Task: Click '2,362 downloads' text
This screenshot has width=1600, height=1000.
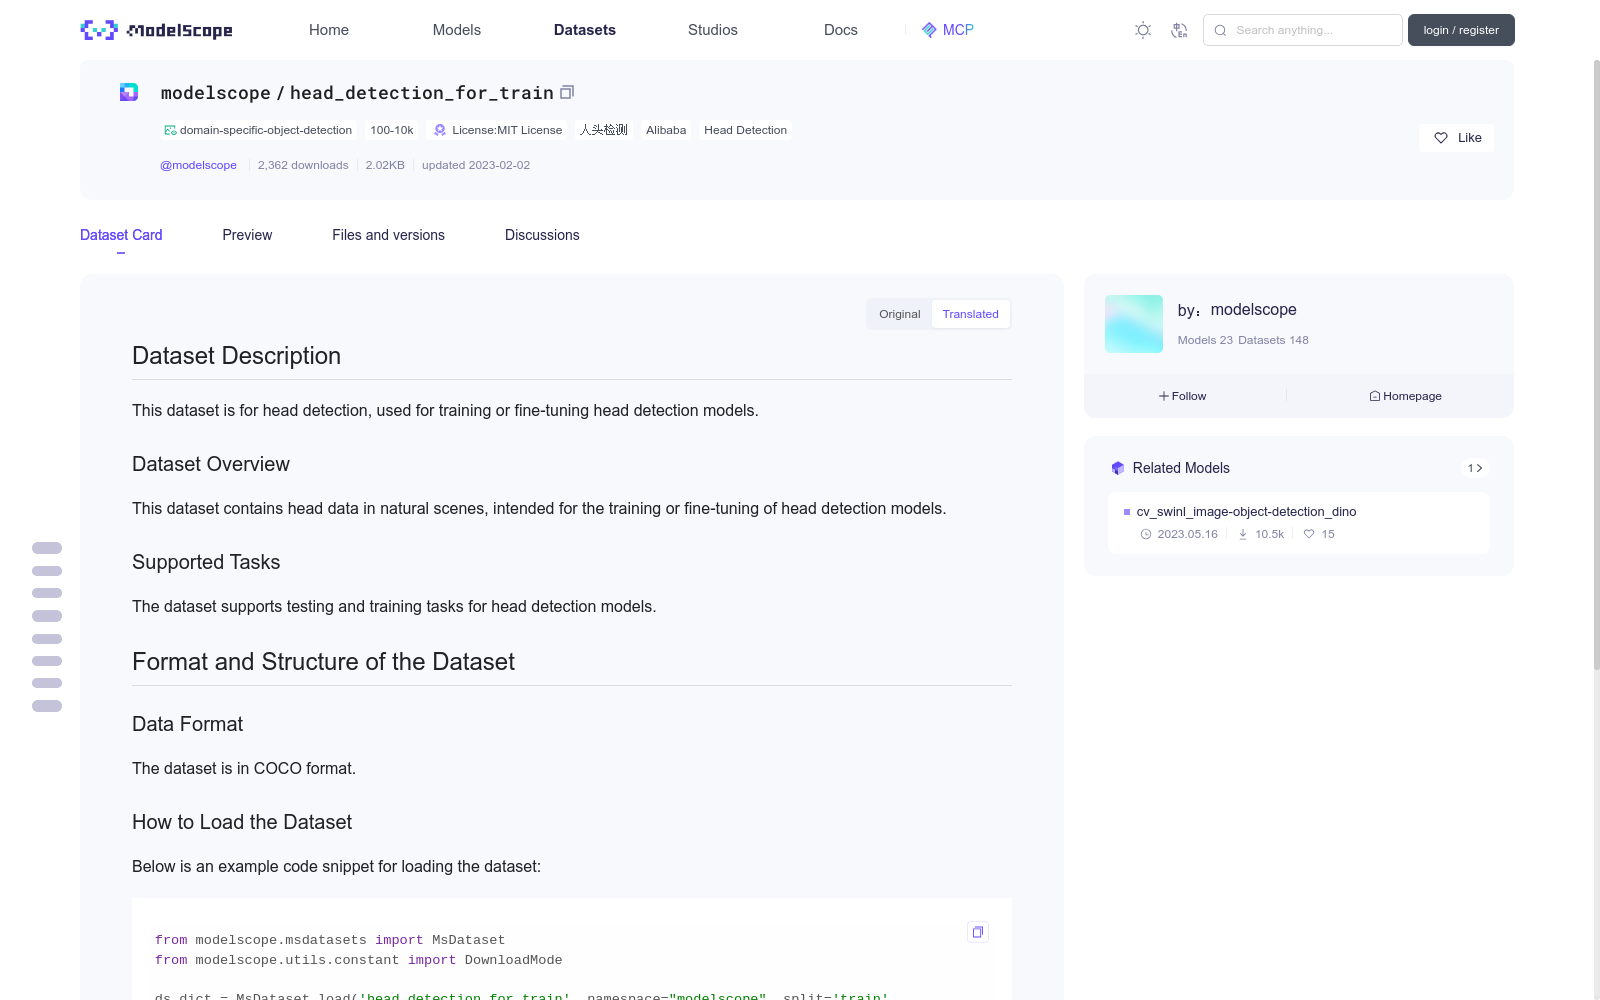Action: 303,165
